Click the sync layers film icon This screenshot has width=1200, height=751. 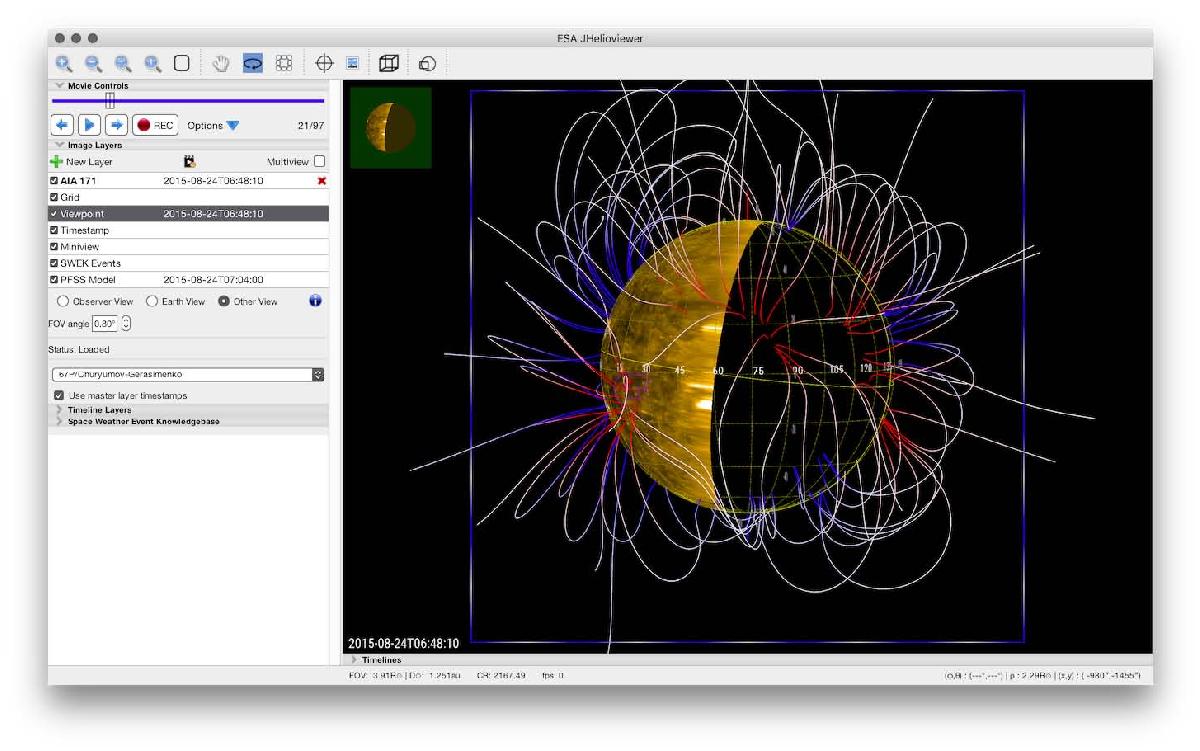[189, 161]
